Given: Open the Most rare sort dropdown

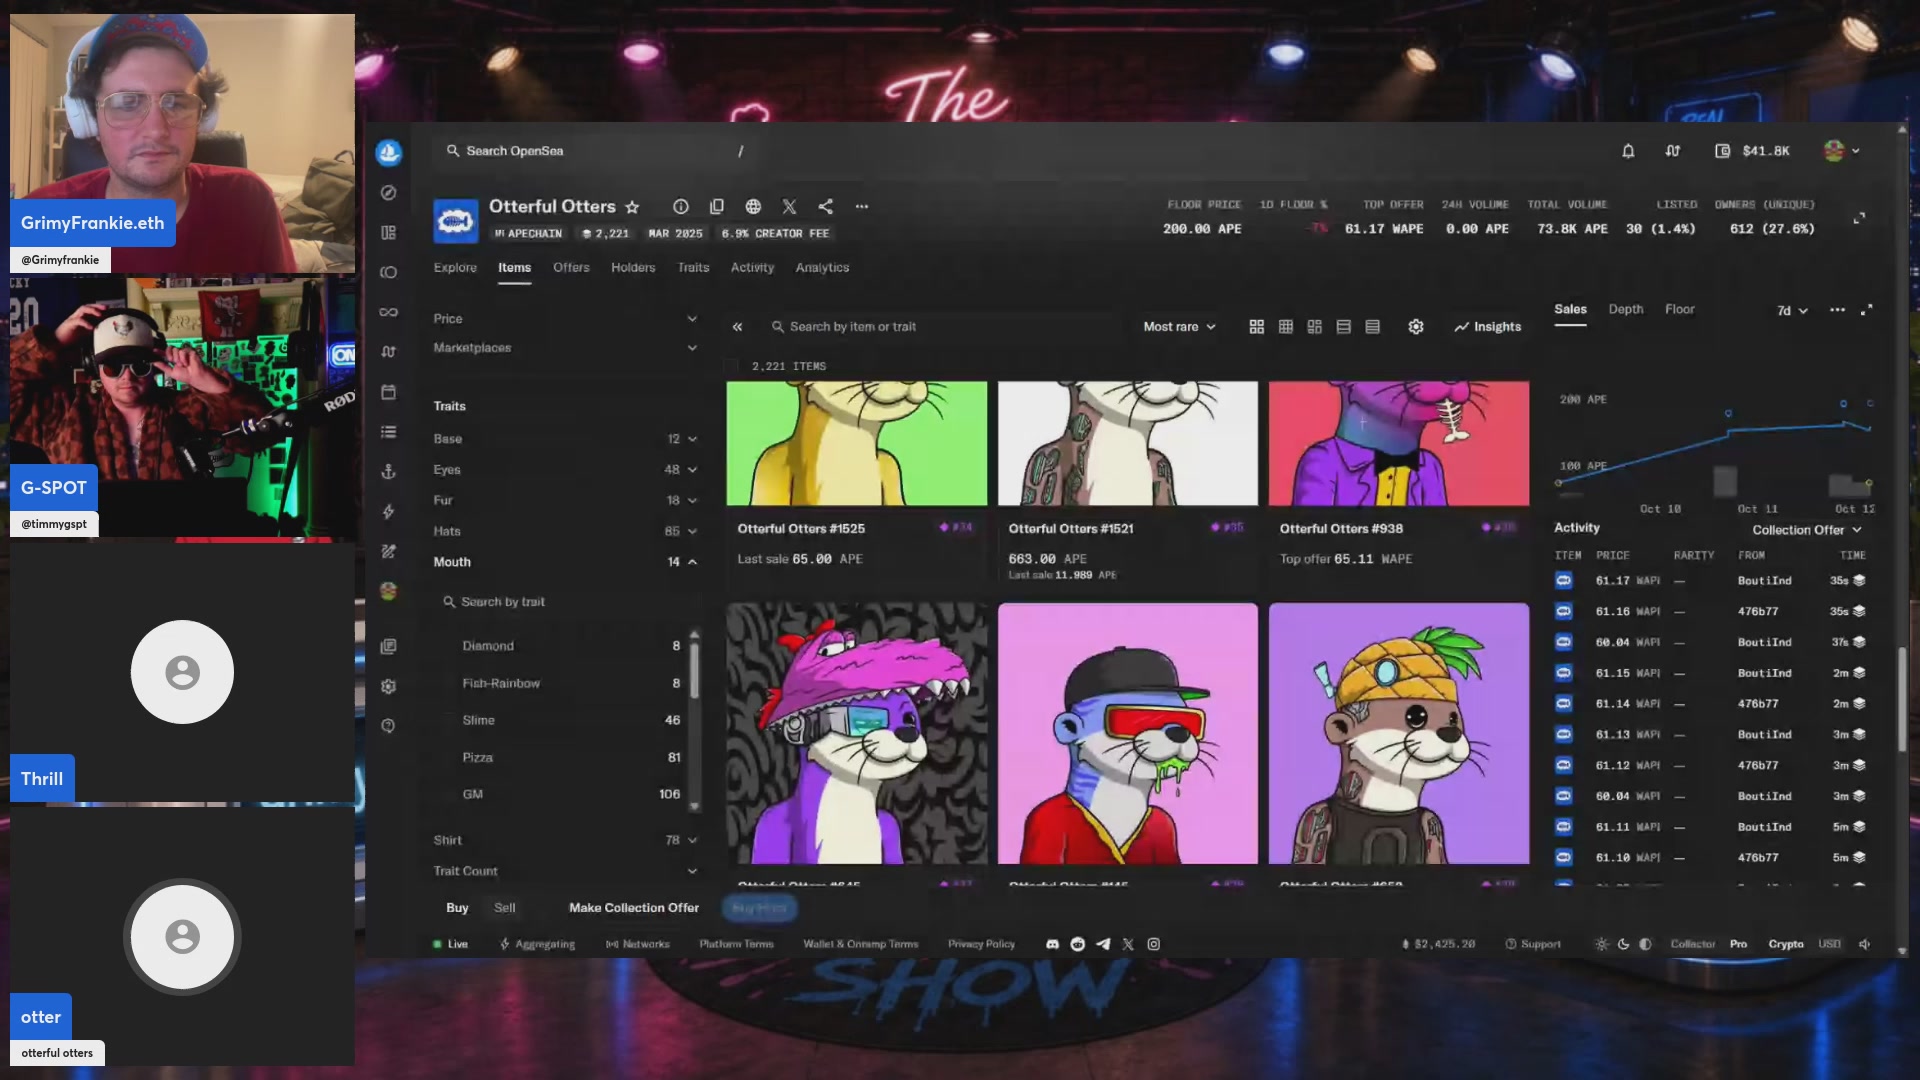Looking at the screenshot, I should [1179, 327].
